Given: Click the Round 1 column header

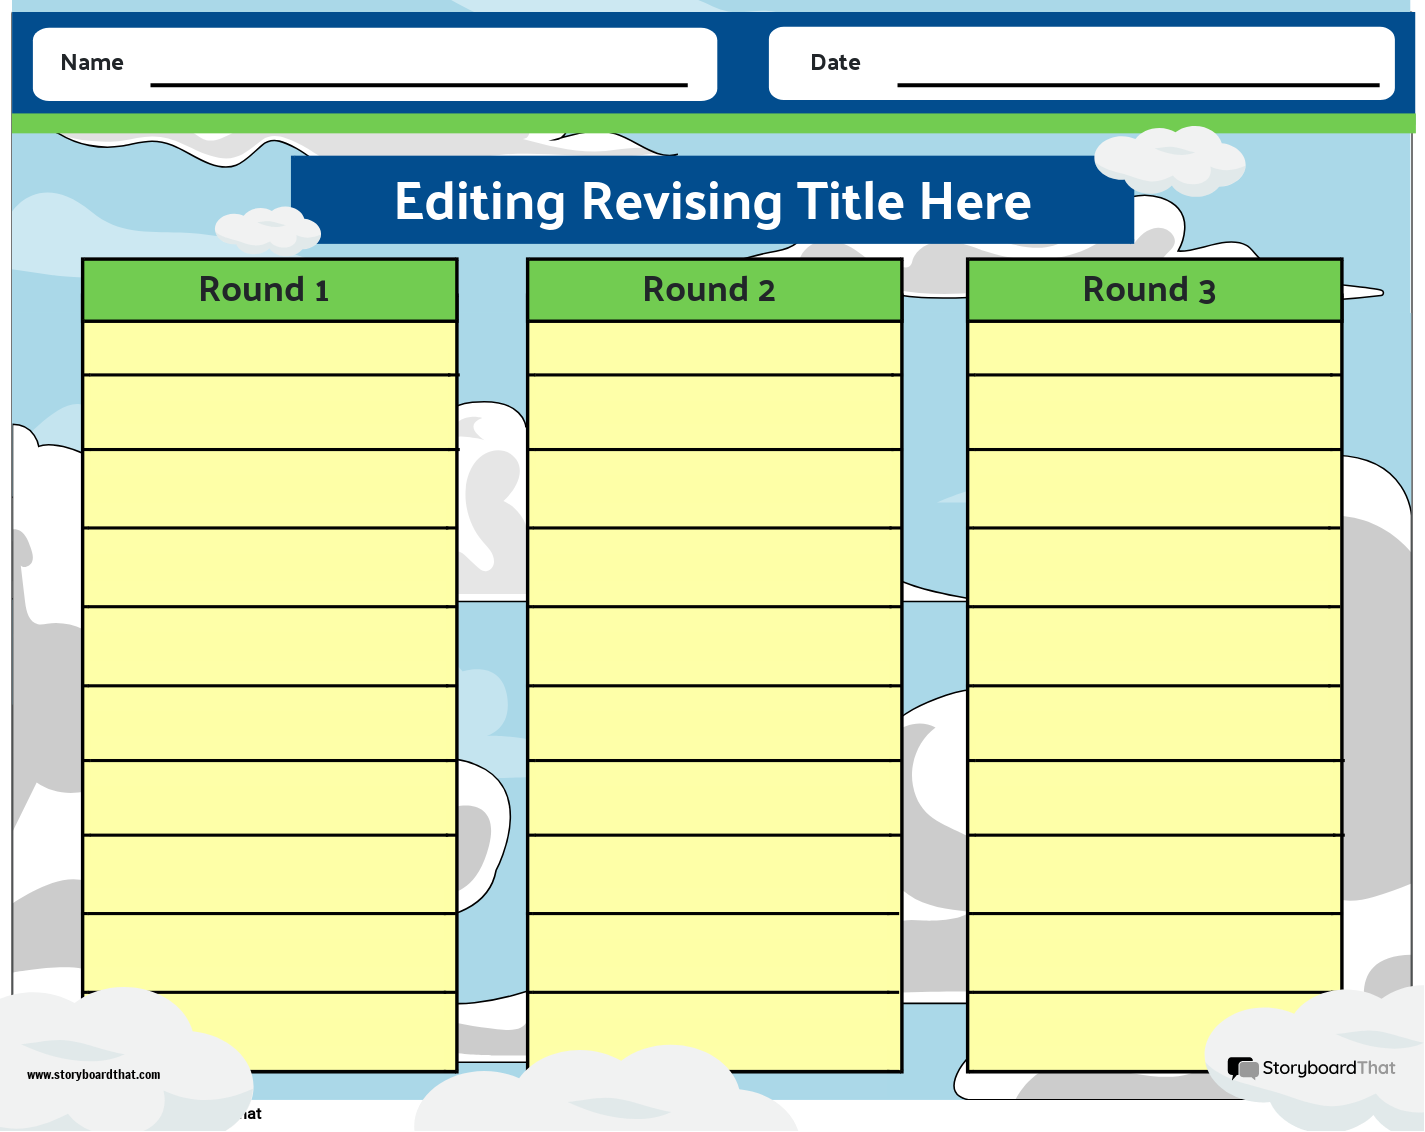Looking at the screenshot, I should [x=268, y=290].
